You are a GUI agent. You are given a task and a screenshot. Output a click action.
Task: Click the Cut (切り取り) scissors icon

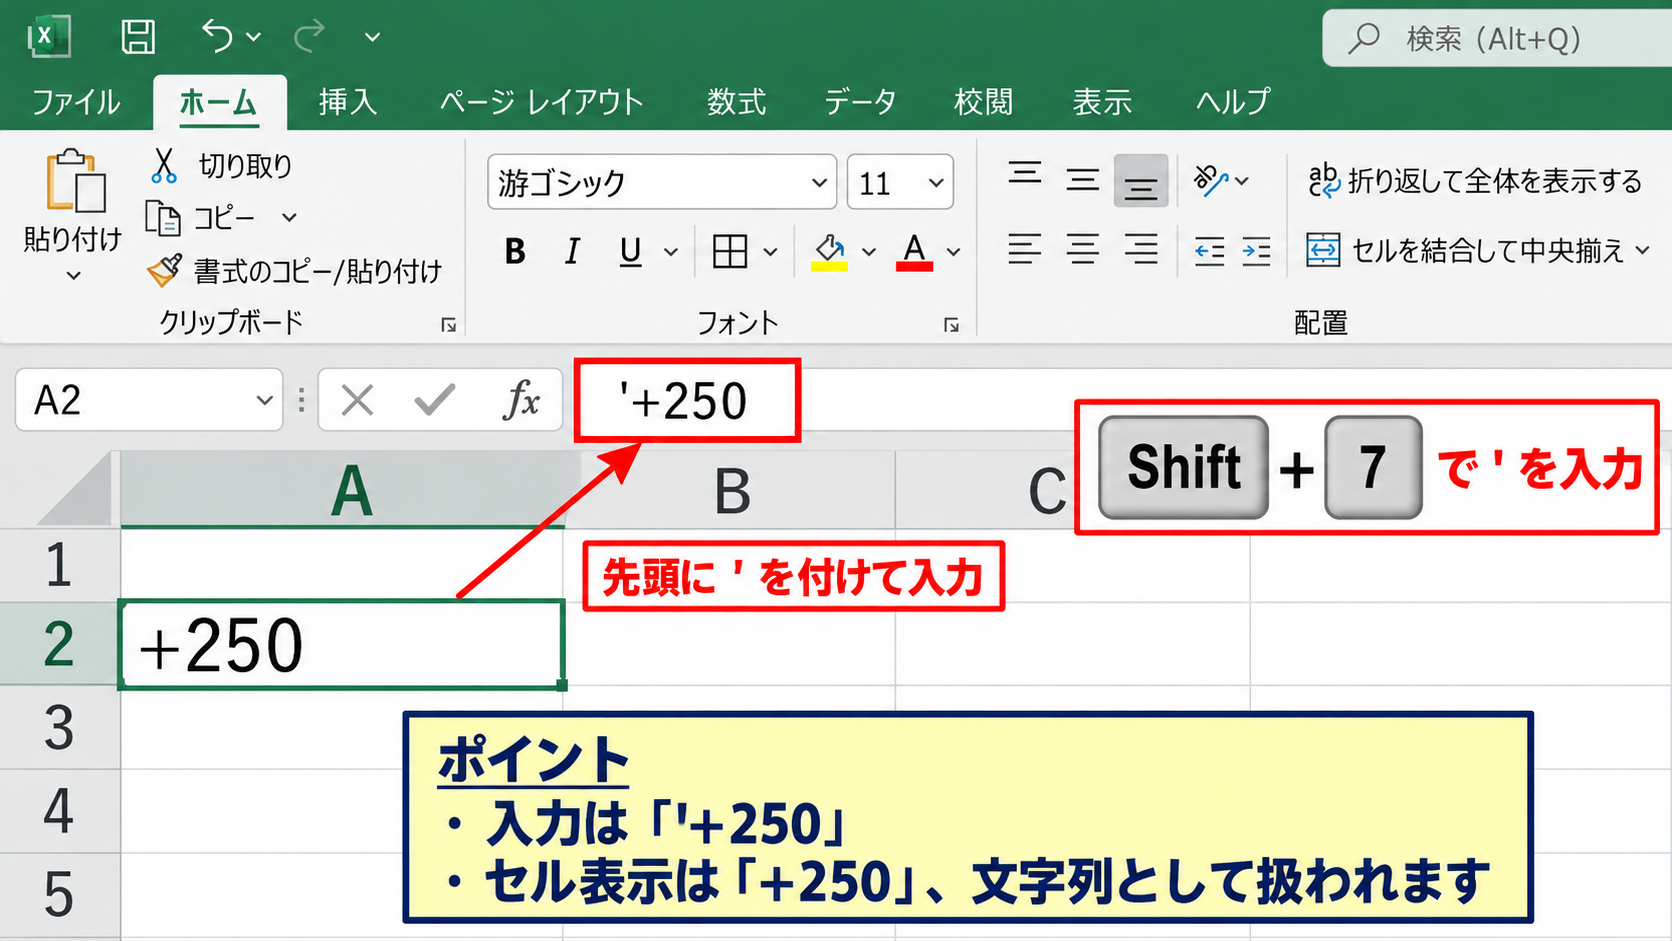(164, 166)
